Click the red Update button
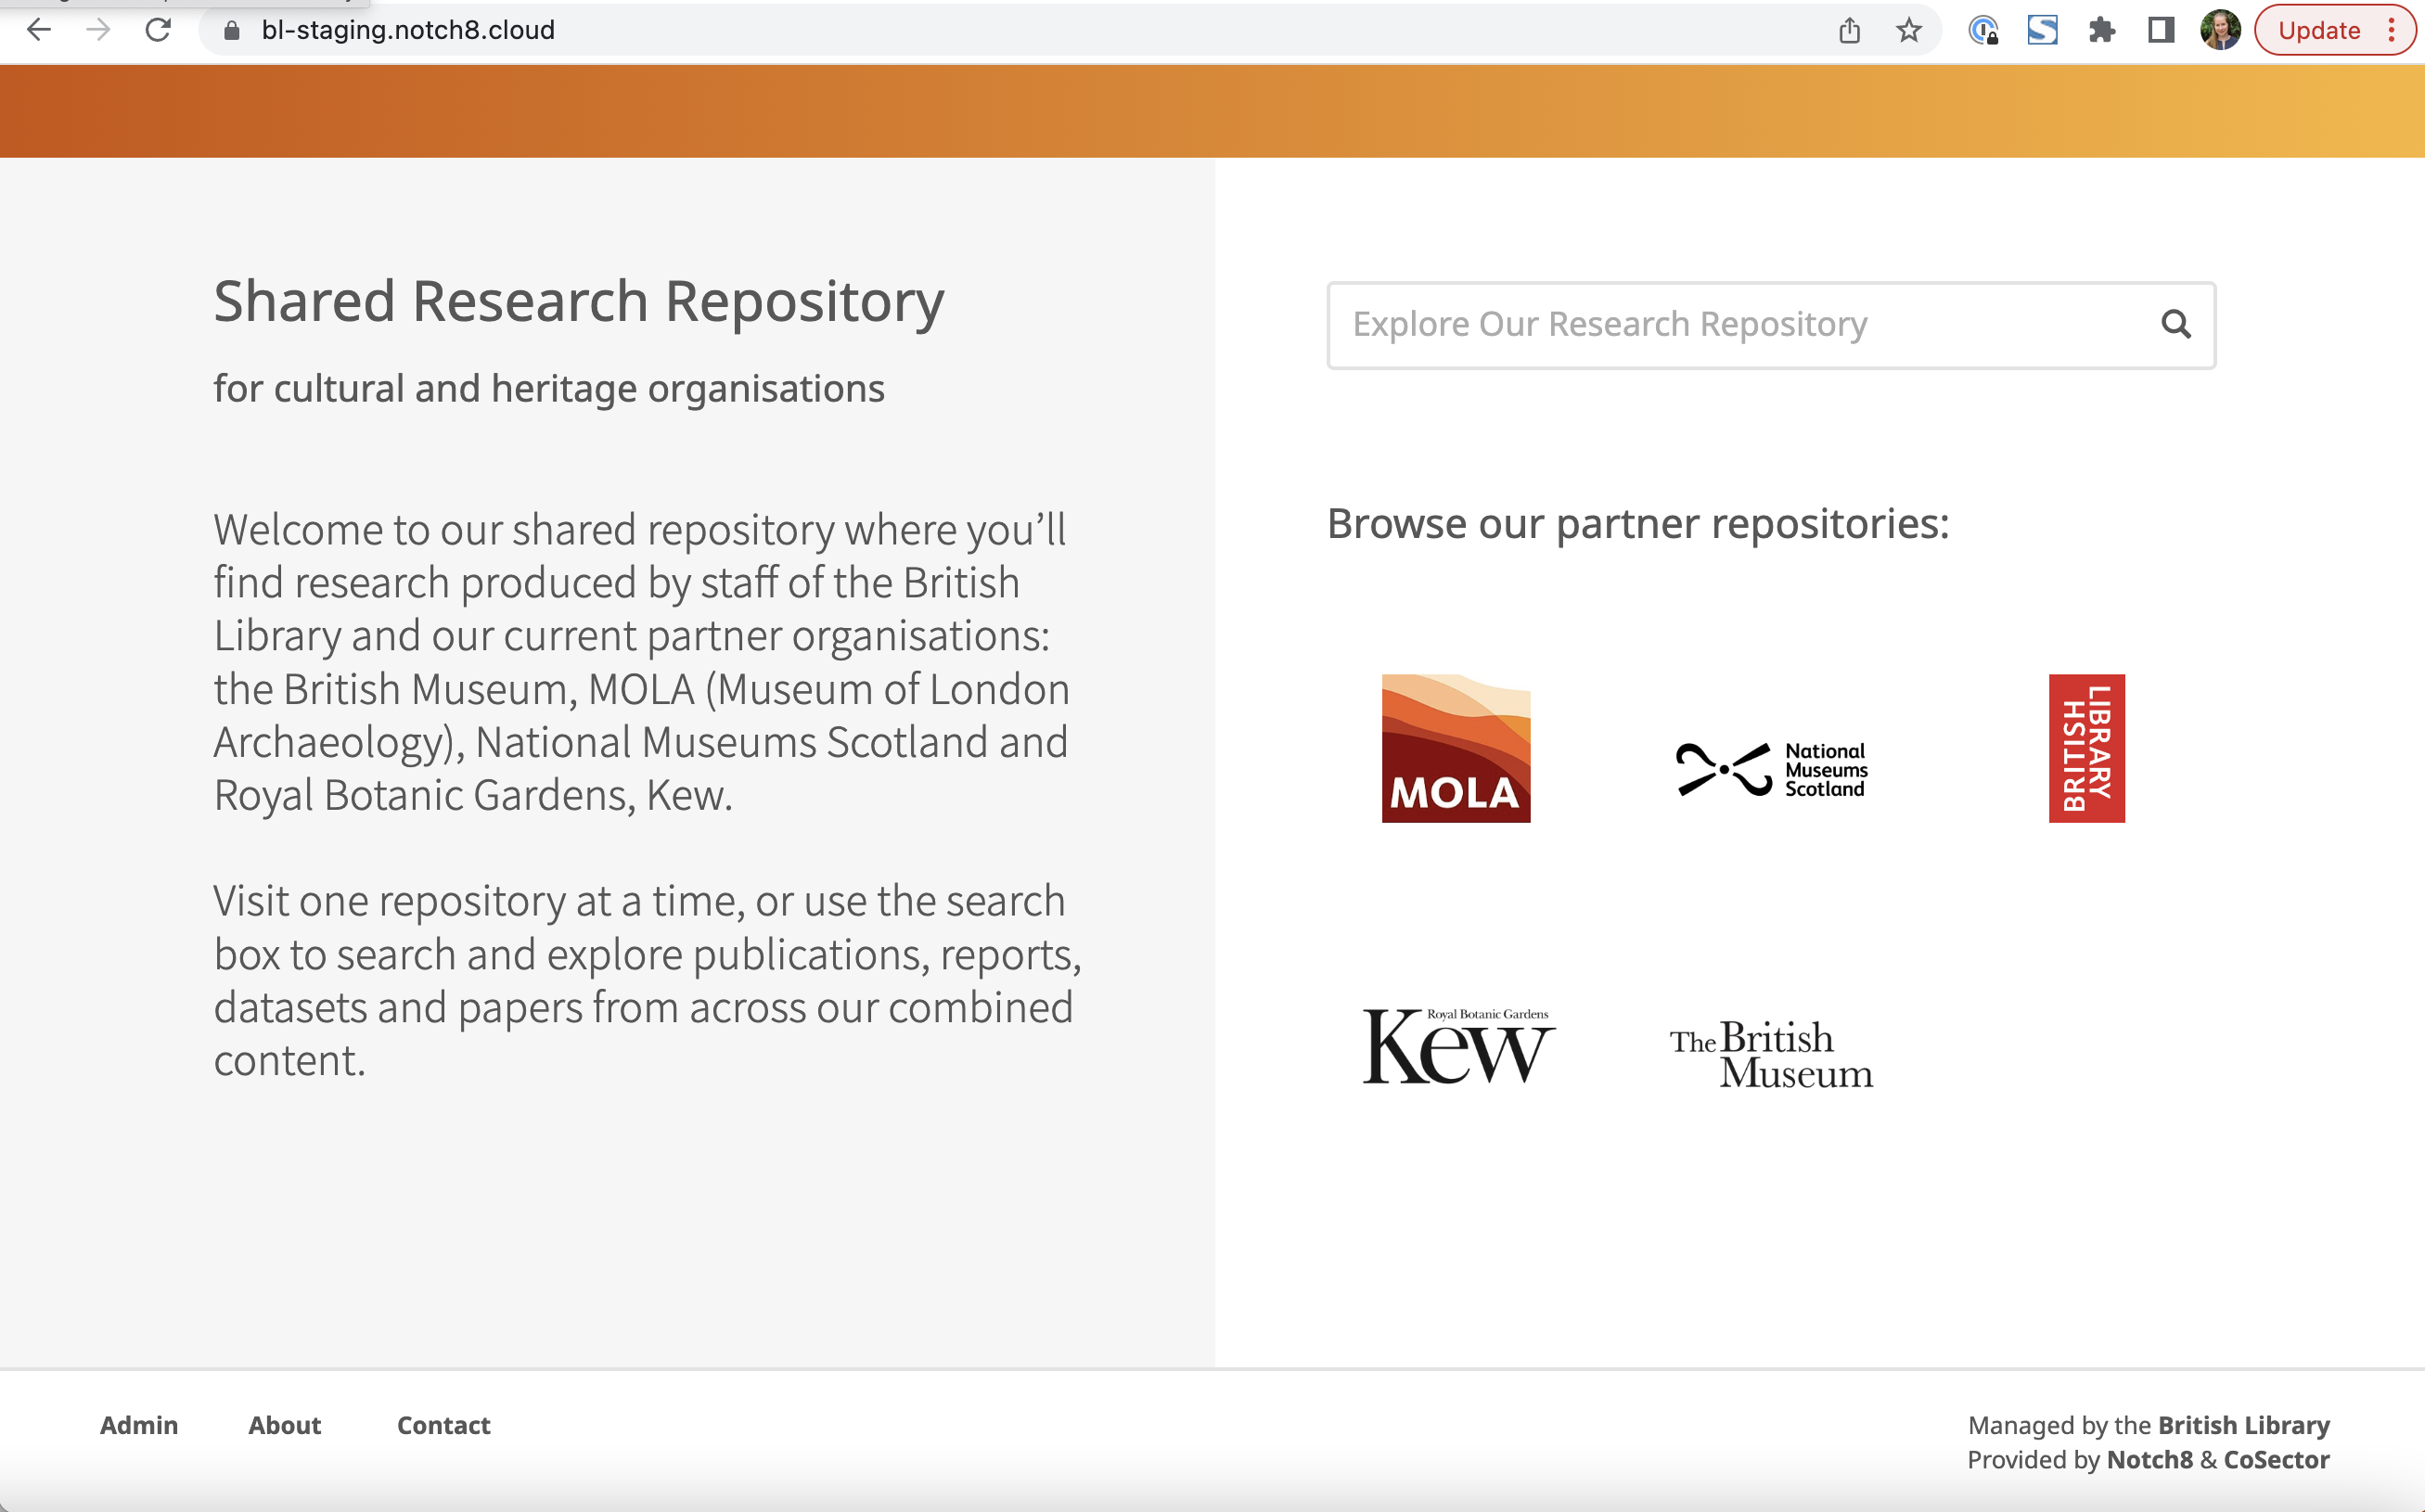Viewport: 2425px width, 1512px height. click(2320, 30)
